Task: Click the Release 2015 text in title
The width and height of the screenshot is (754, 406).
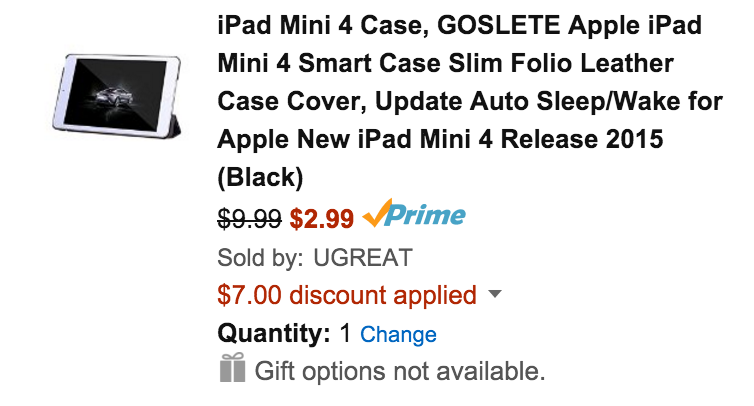Action: click(x=582, y=140)
